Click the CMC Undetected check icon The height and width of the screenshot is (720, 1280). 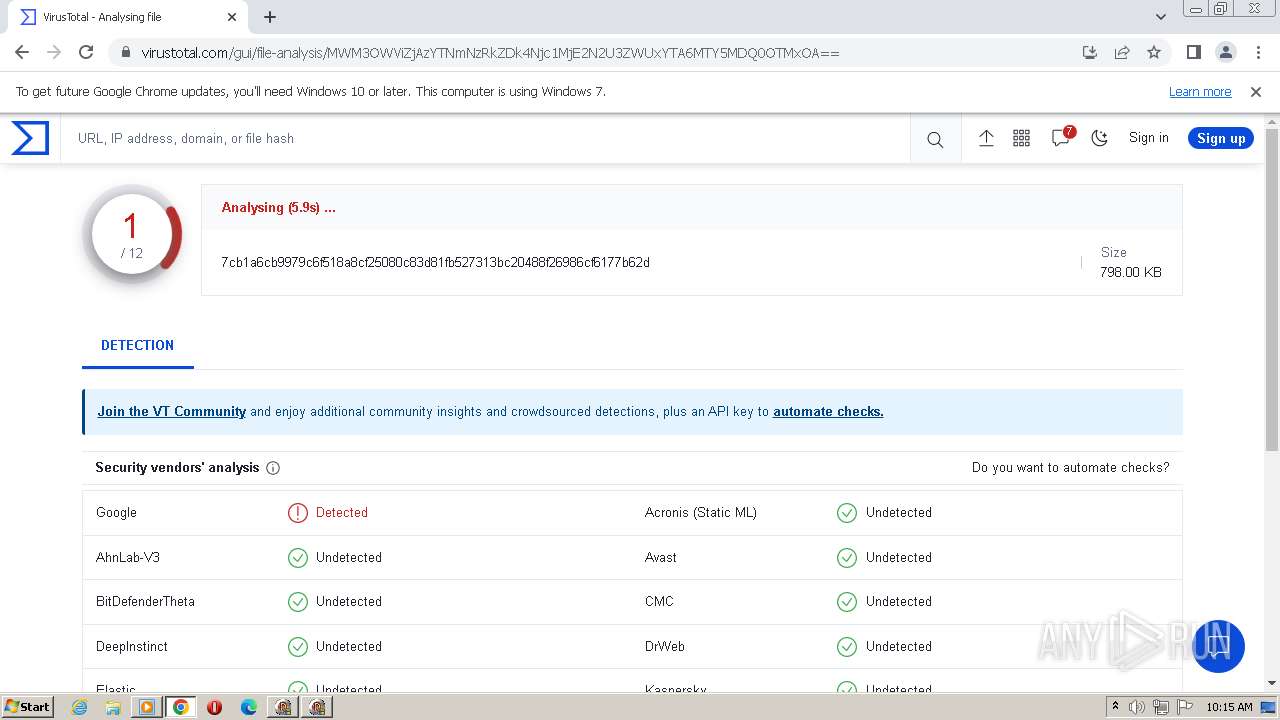tap(847, 602)
